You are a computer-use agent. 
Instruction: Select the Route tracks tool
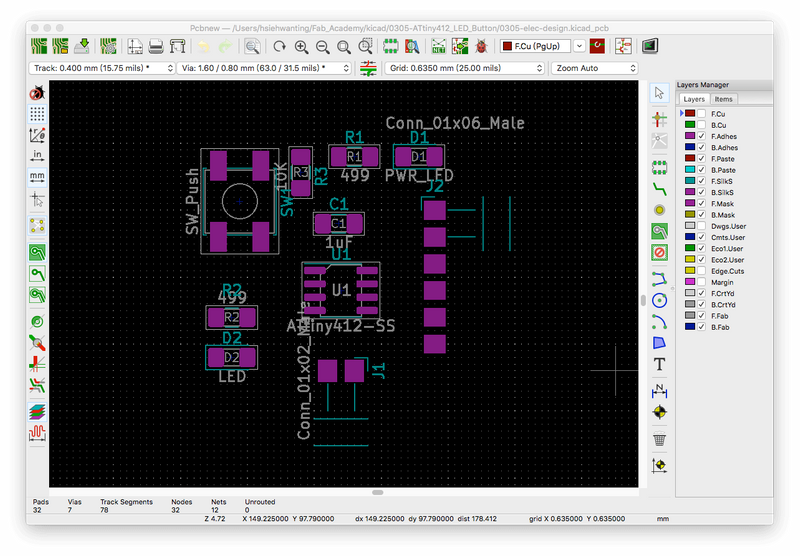659,187
